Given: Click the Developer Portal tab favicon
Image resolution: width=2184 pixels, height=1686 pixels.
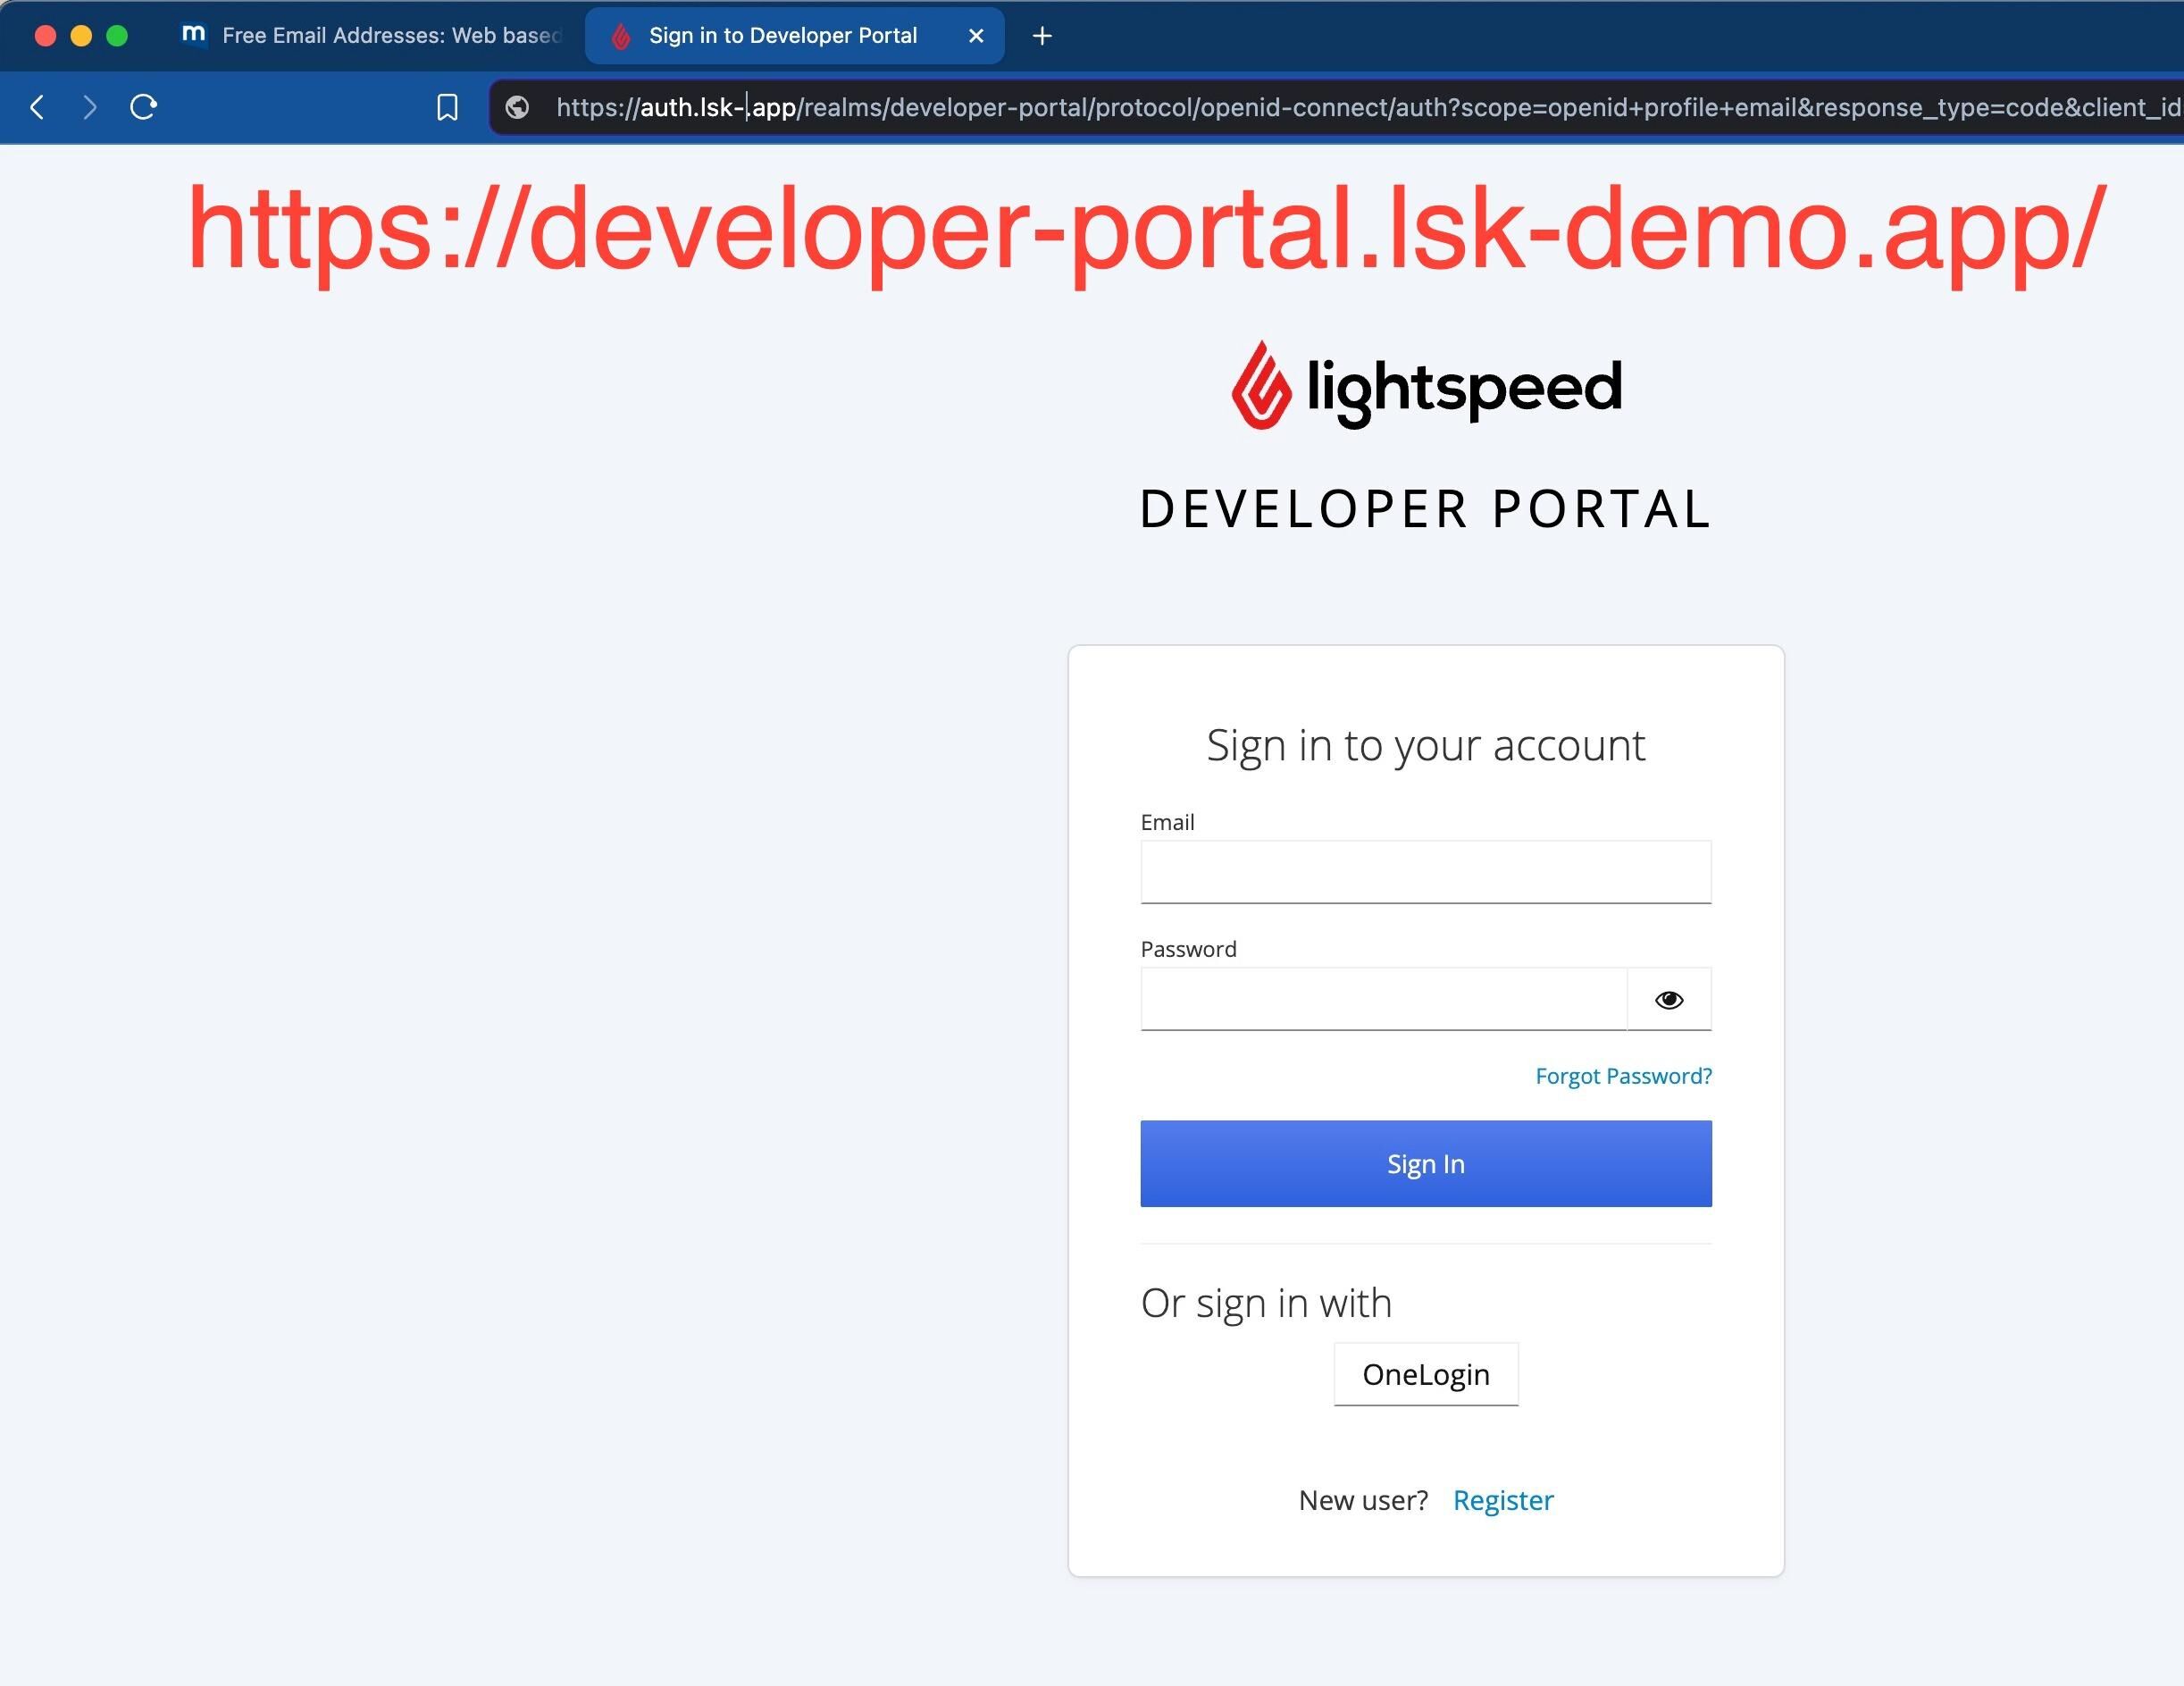Looking at the screenshot, I should pos(620,35).
